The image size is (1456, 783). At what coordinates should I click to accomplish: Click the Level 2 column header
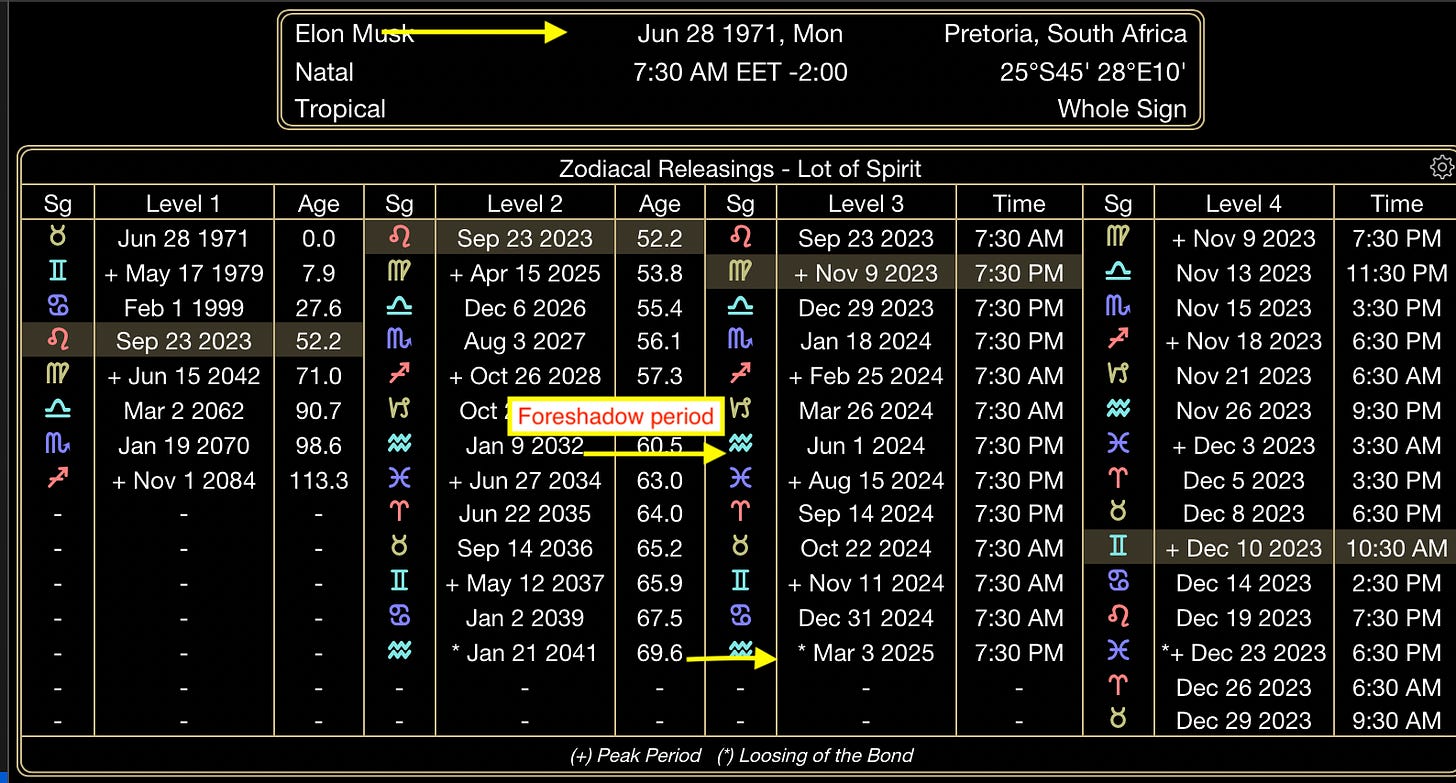click(x=525, y=204)
